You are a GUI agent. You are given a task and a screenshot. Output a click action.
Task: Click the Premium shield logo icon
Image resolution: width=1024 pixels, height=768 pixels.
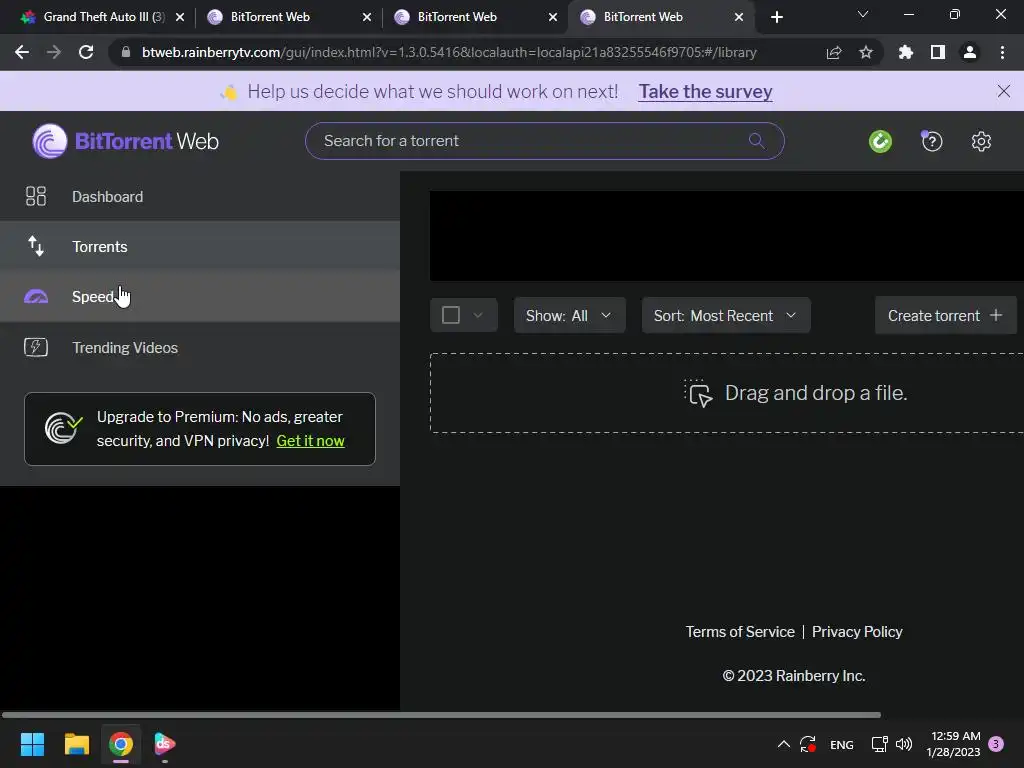(63, 428)
